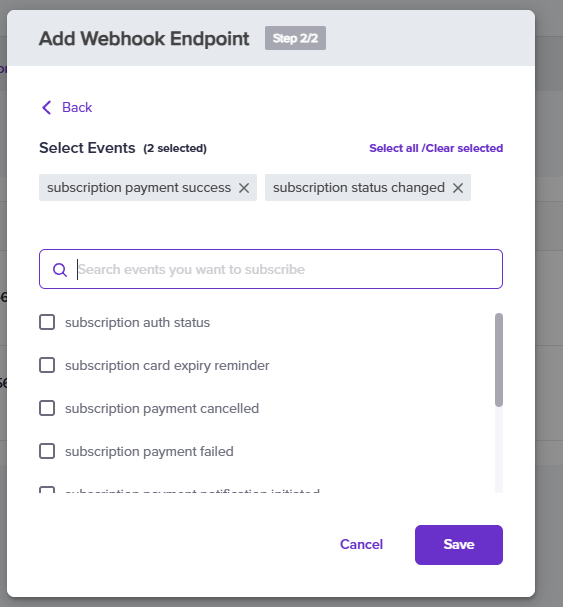Image resolution: width=563 pixels, height=607 pixels.
Task: Save the webhook endpoint
Action: pyautogui.click(x=459, y=545)
